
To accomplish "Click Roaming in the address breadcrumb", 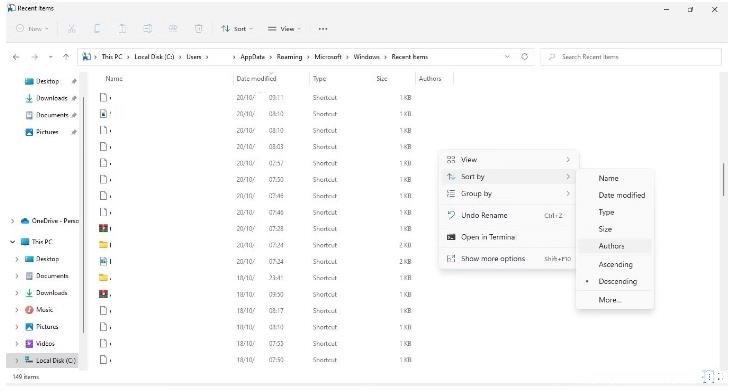I will (x=289, y=57).
